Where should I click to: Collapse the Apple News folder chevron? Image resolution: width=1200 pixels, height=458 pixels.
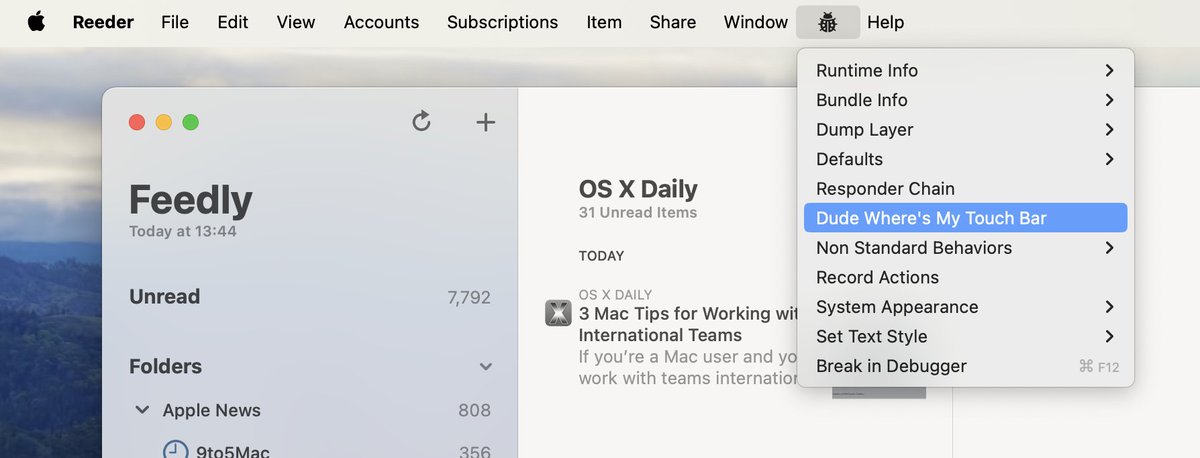(x=143, y=410)
